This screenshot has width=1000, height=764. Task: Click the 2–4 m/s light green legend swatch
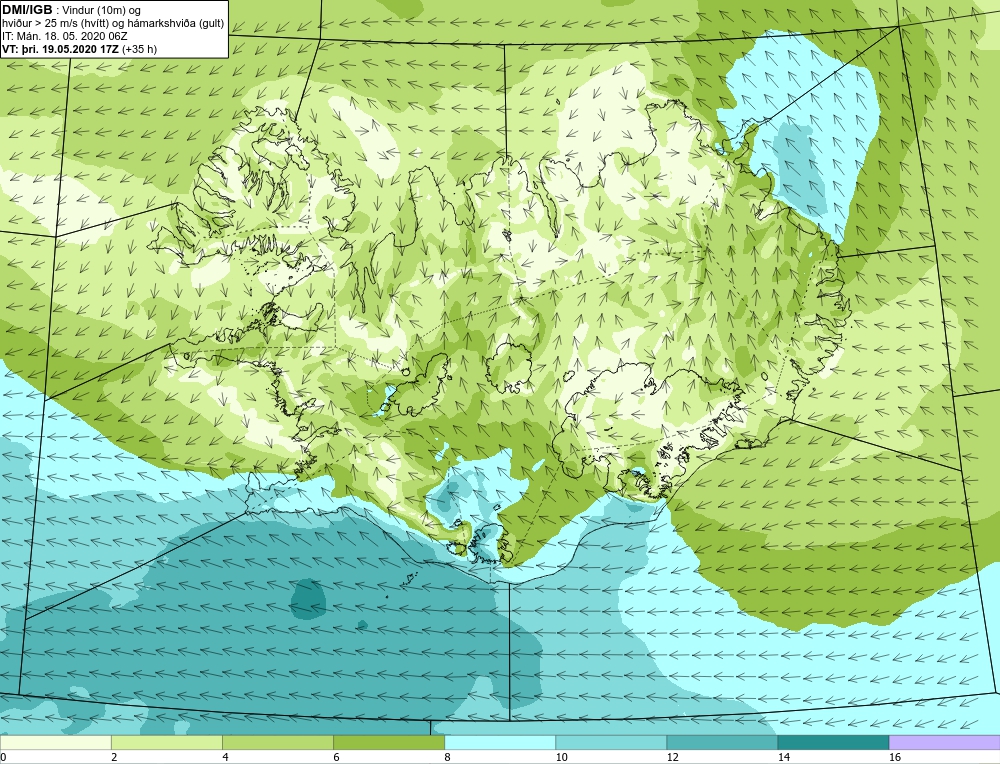point(167,742)
